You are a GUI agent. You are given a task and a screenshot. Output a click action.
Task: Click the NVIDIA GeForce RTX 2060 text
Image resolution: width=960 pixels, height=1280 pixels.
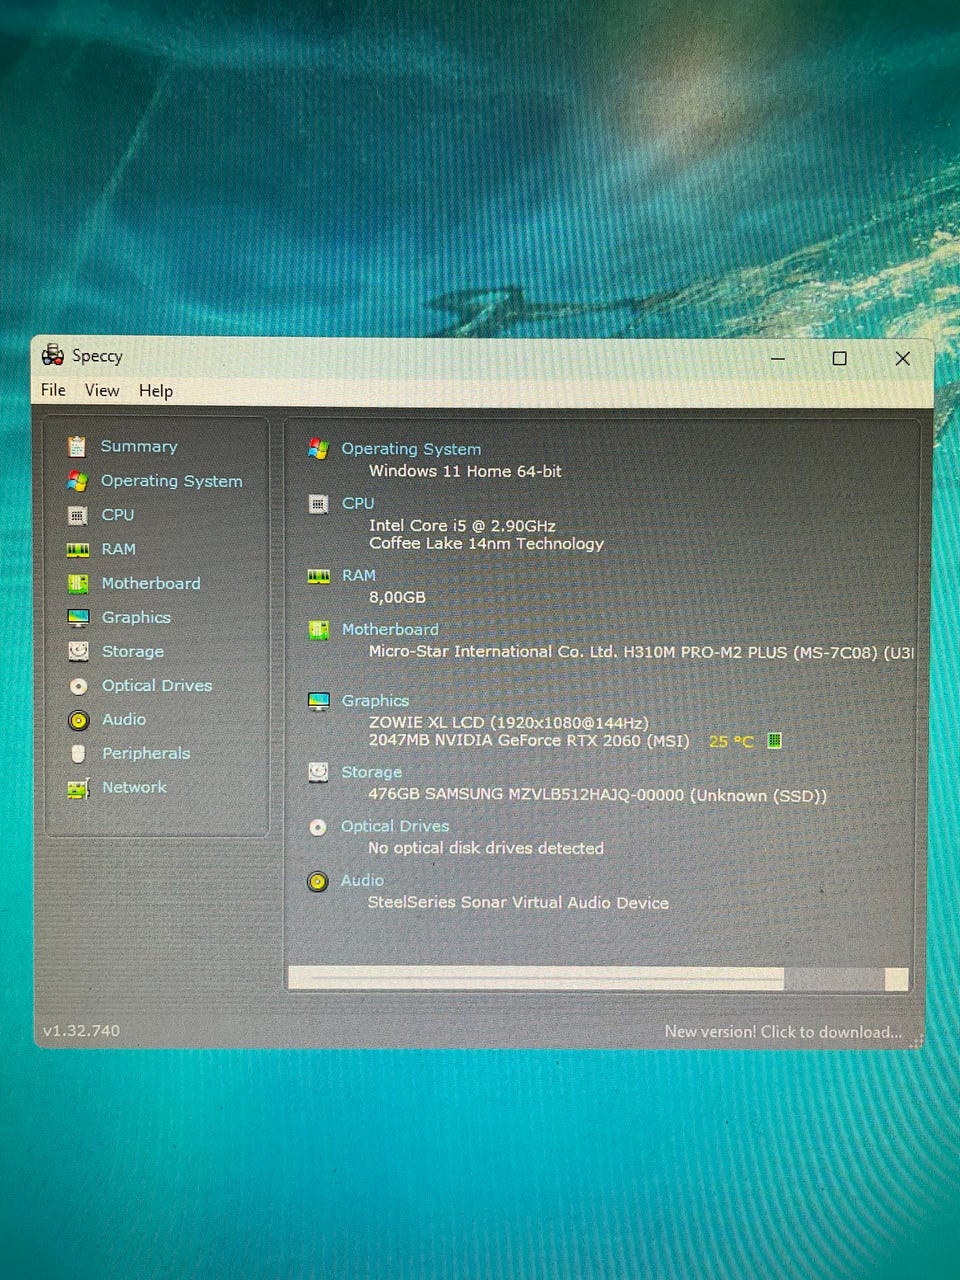pos(529,741)
